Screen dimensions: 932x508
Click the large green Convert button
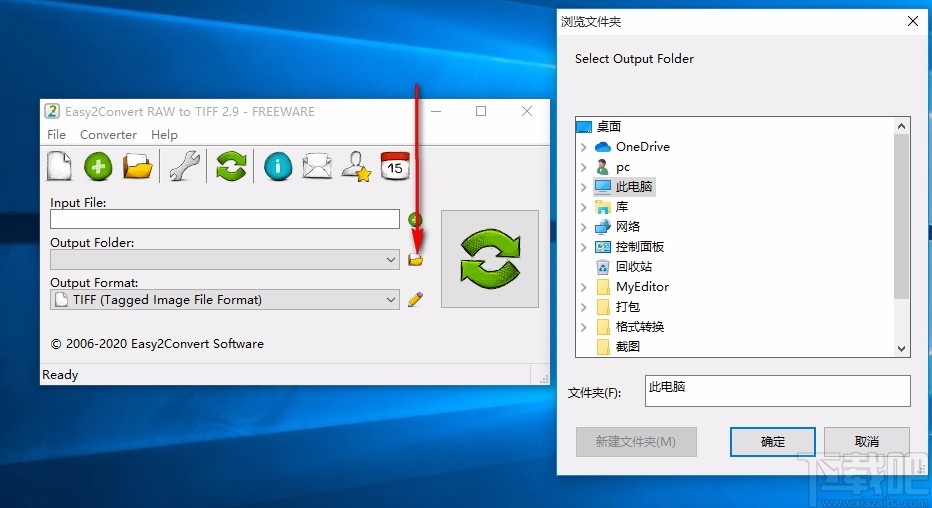click(x=490, y=259)
